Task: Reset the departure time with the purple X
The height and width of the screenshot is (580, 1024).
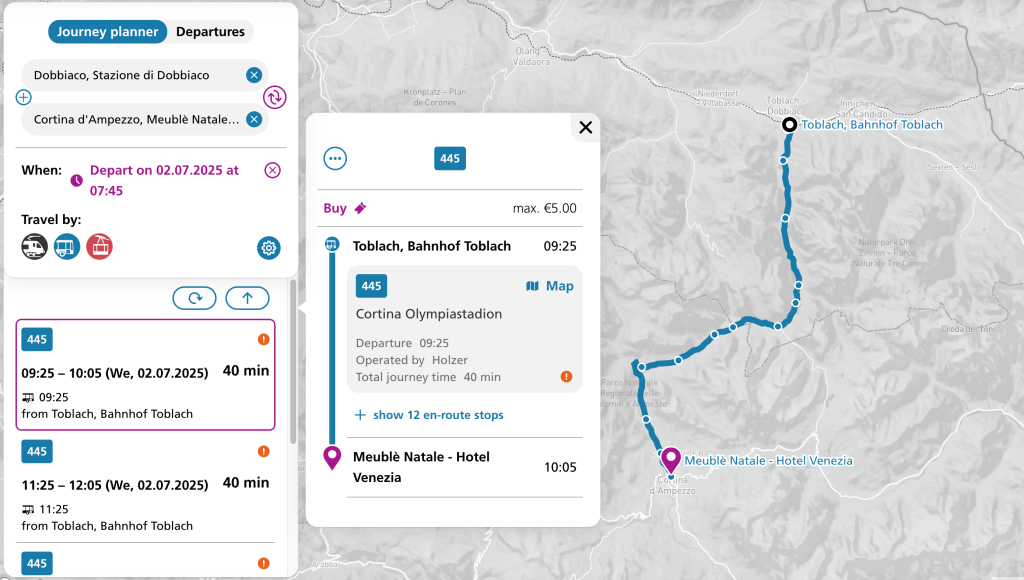Action: (272, 170)
